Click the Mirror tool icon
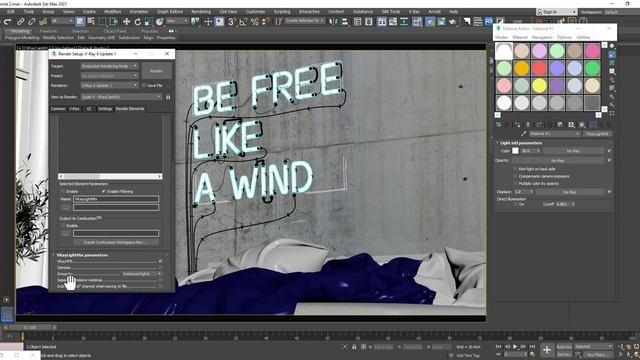This screenshot has height=360, width=640. 333,21
